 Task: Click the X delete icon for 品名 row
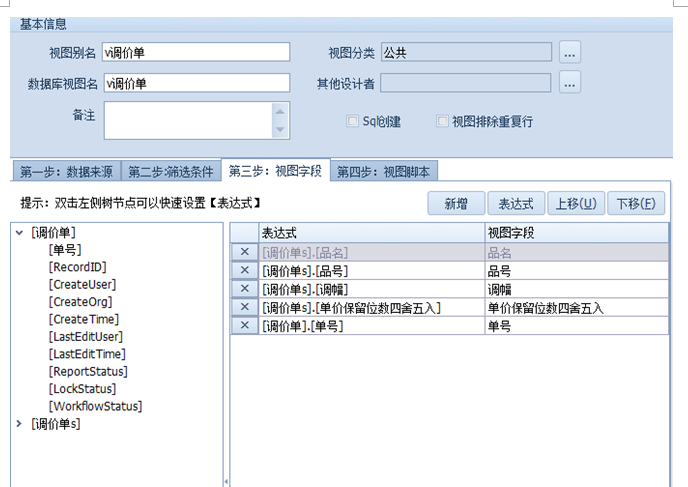[x=245, y=252]
